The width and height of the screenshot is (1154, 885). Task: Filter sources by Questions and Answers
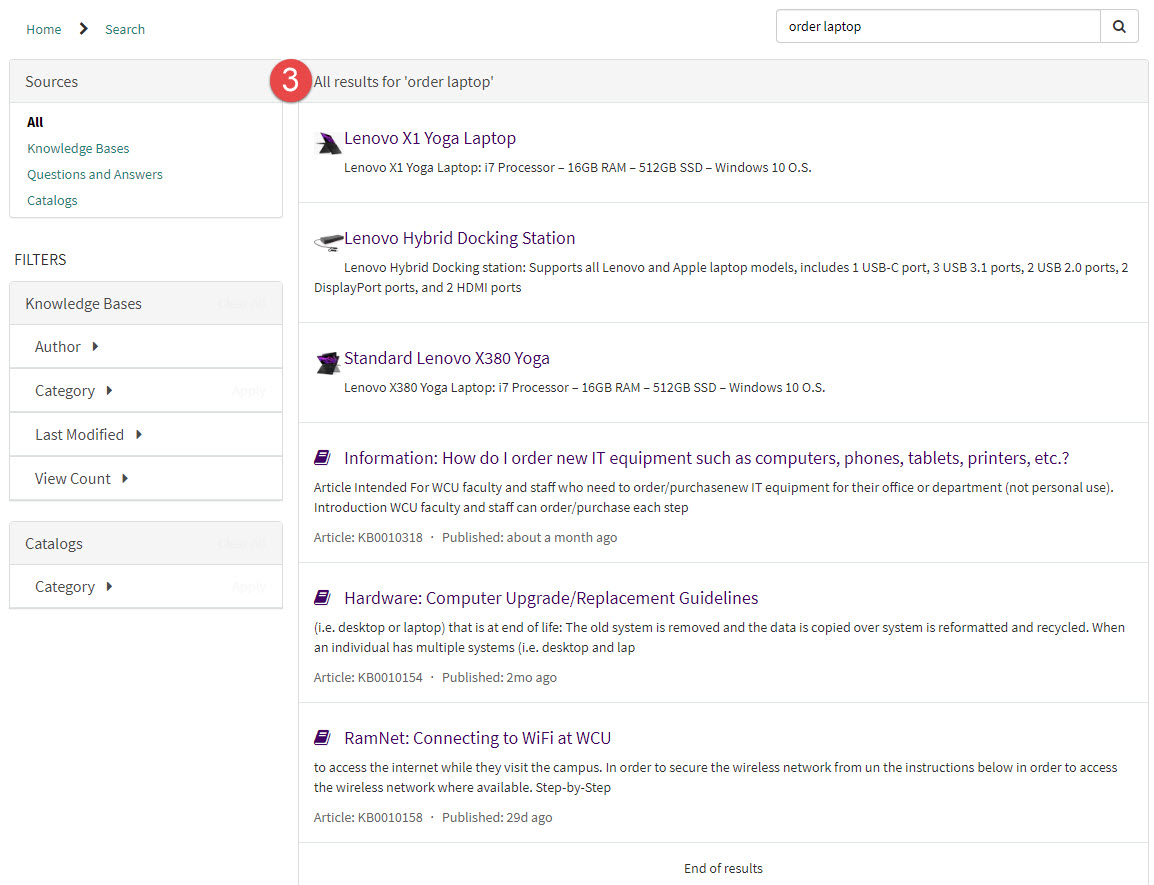95,174
